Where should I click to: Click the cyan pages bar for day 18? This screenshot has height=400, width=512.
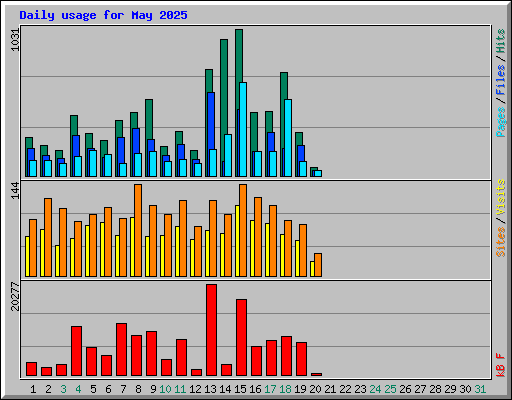[x=288, y=138]
